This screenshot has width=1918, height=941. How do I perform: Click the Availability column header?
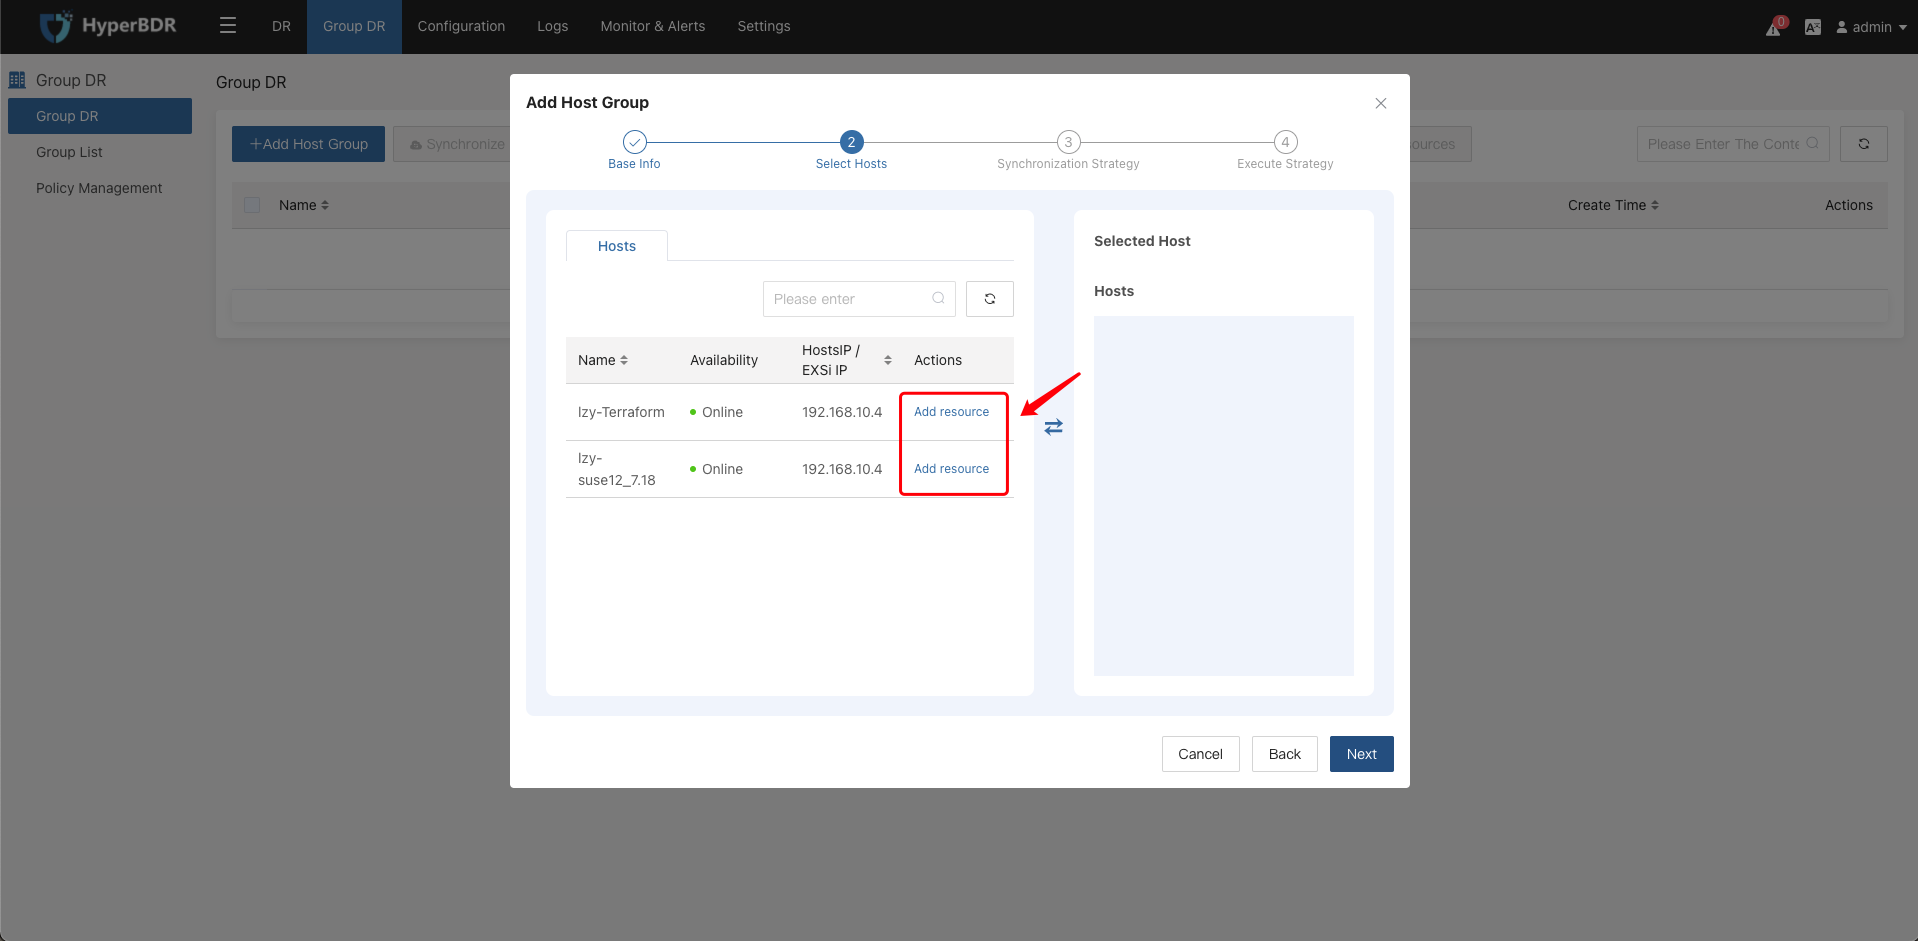[724, 360]
